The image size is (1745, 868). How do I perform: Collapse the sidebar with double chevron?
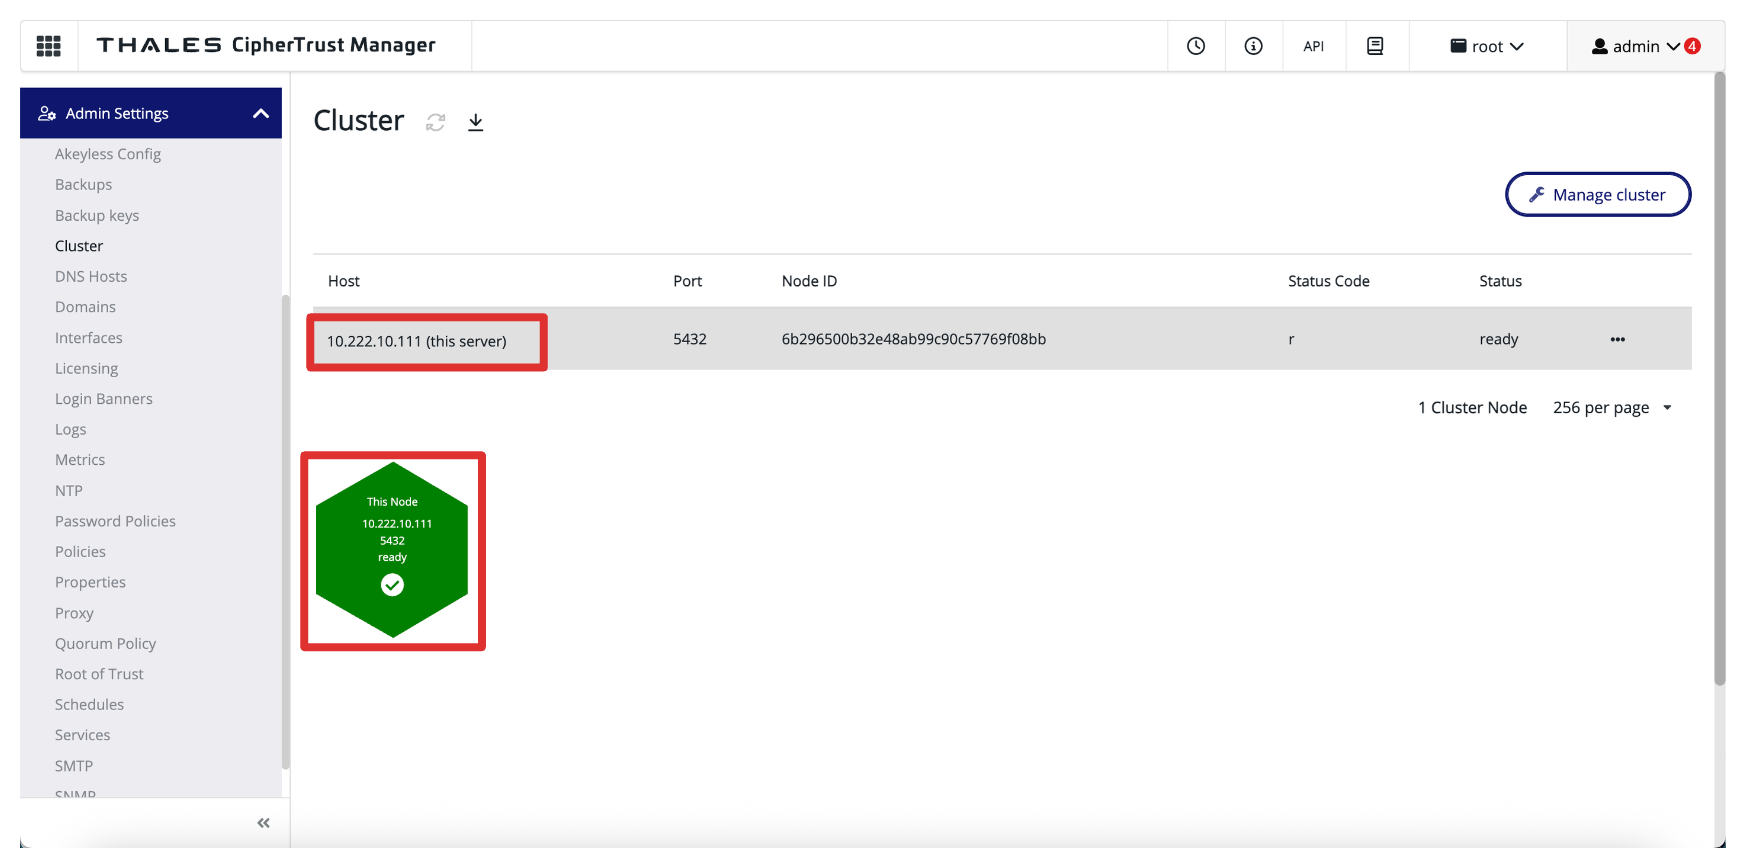[x=263, y=823]
